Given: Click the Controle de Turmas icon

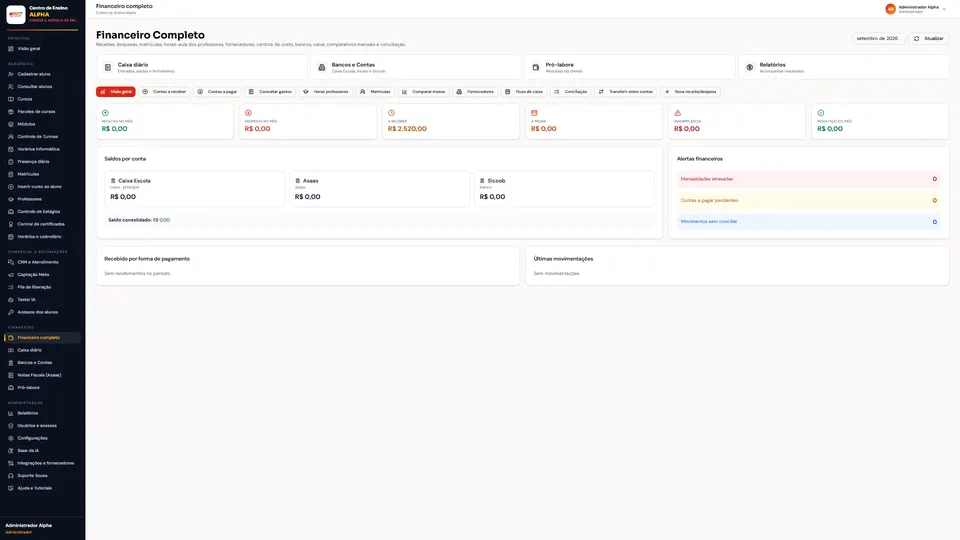Looking at the screenshot, I should pyautogui.click(x=10, y=137).
